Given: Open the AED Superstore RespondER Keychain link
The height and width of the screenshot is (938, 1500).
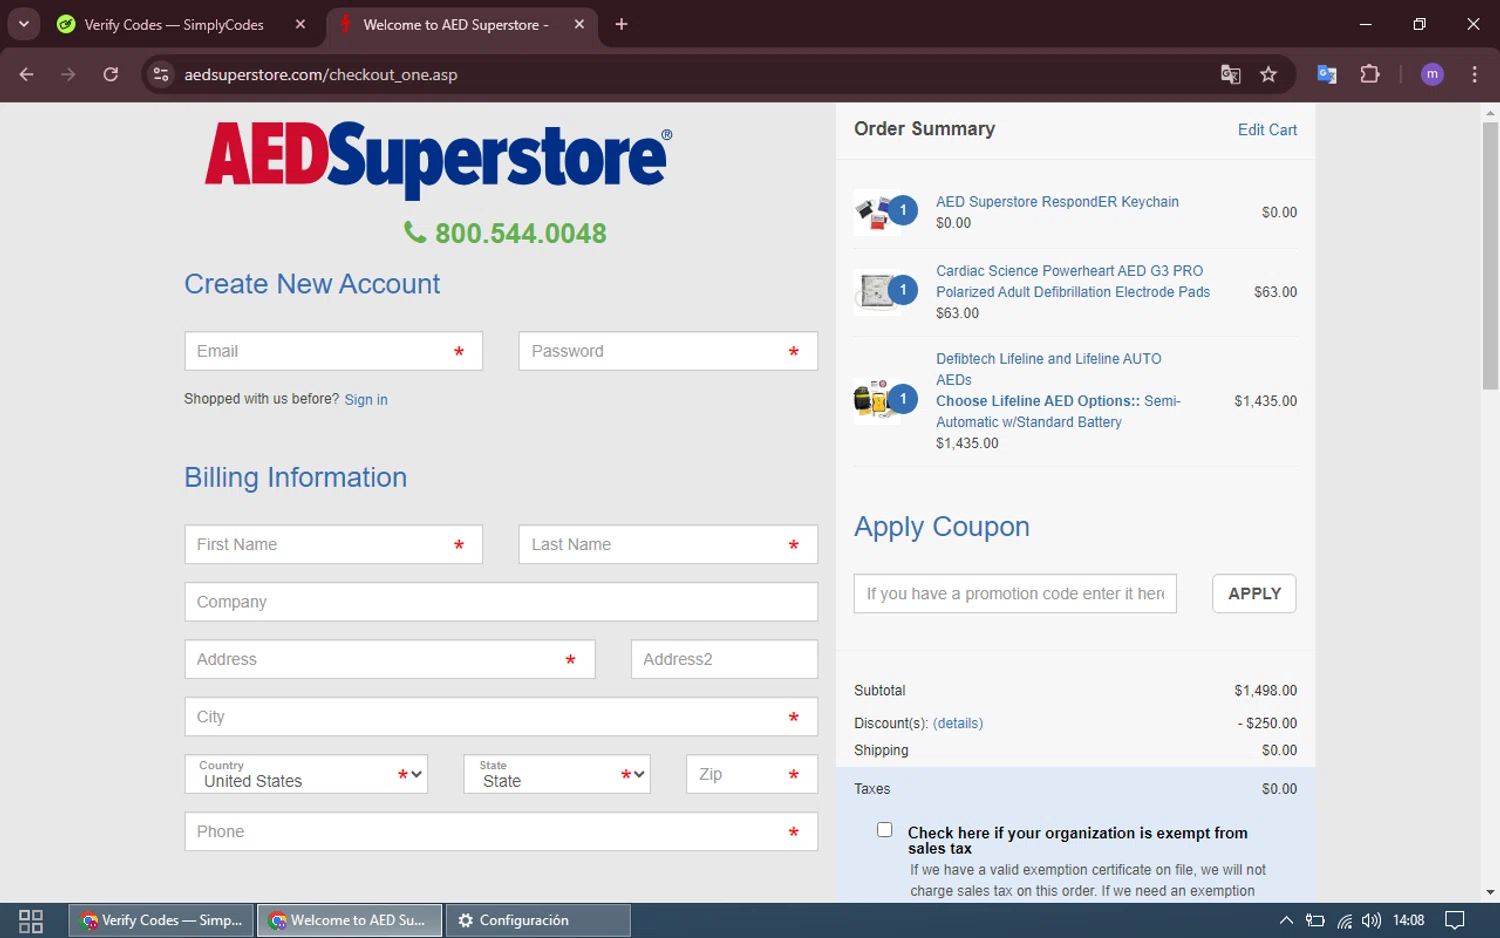Looking at the screenshot, I should 1057,201.
